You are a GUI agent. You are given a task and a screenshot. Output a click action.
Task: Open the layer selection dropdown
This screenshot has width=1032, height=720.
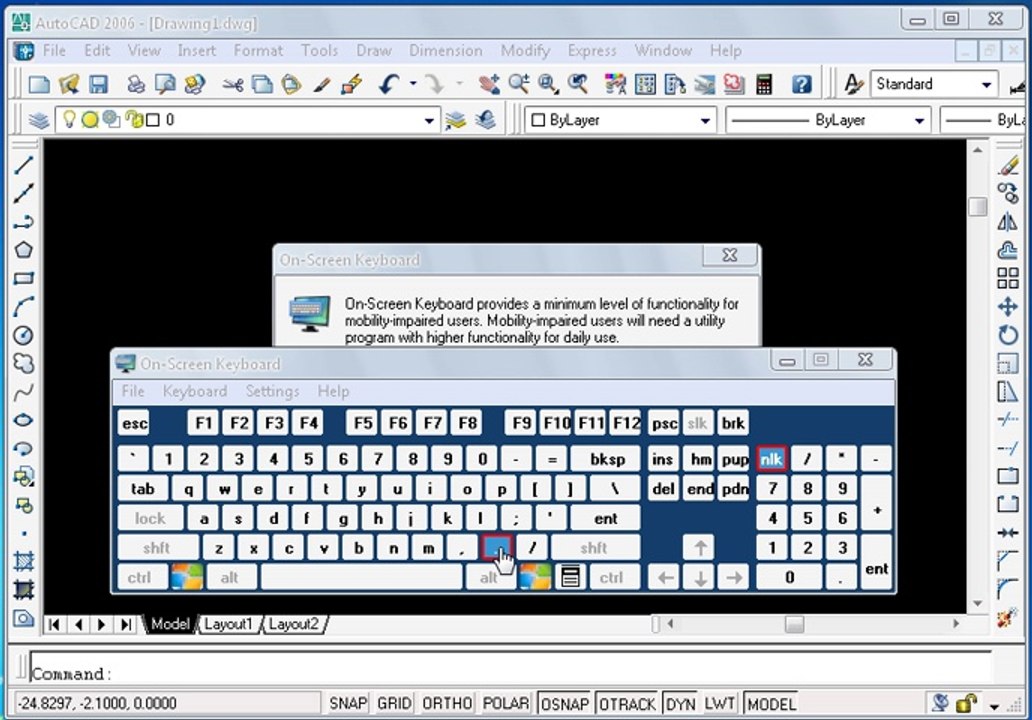pyautogui.click(x=428, y=120)
